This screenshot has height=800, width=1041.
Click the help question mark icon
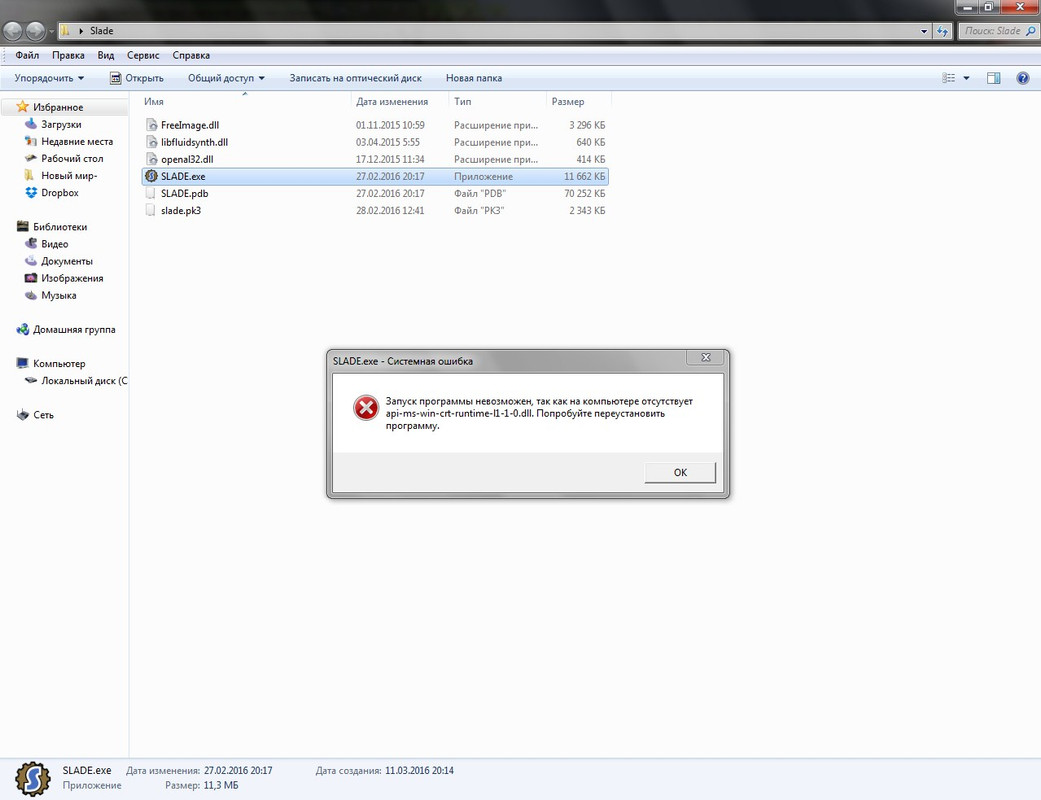(1023, 78)
